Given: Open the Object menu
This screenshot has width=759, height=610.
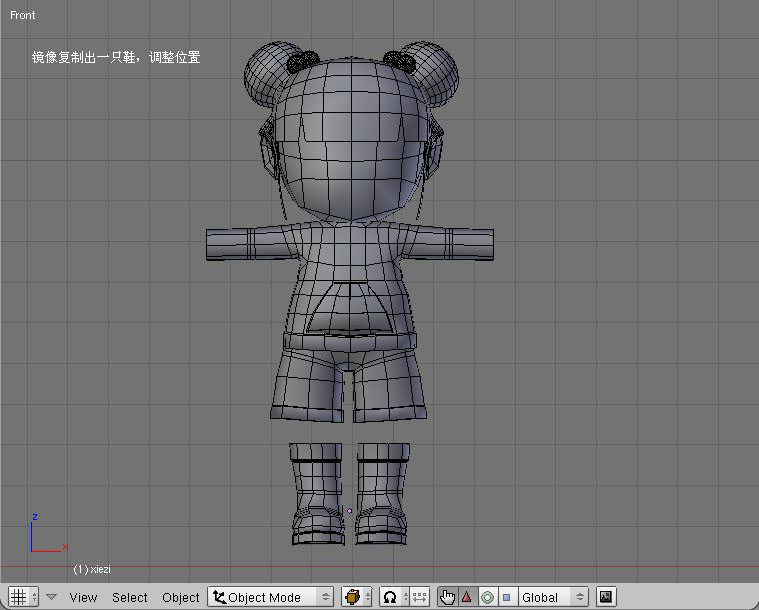Looking at the screenshot, I should [x=181, y=597].
